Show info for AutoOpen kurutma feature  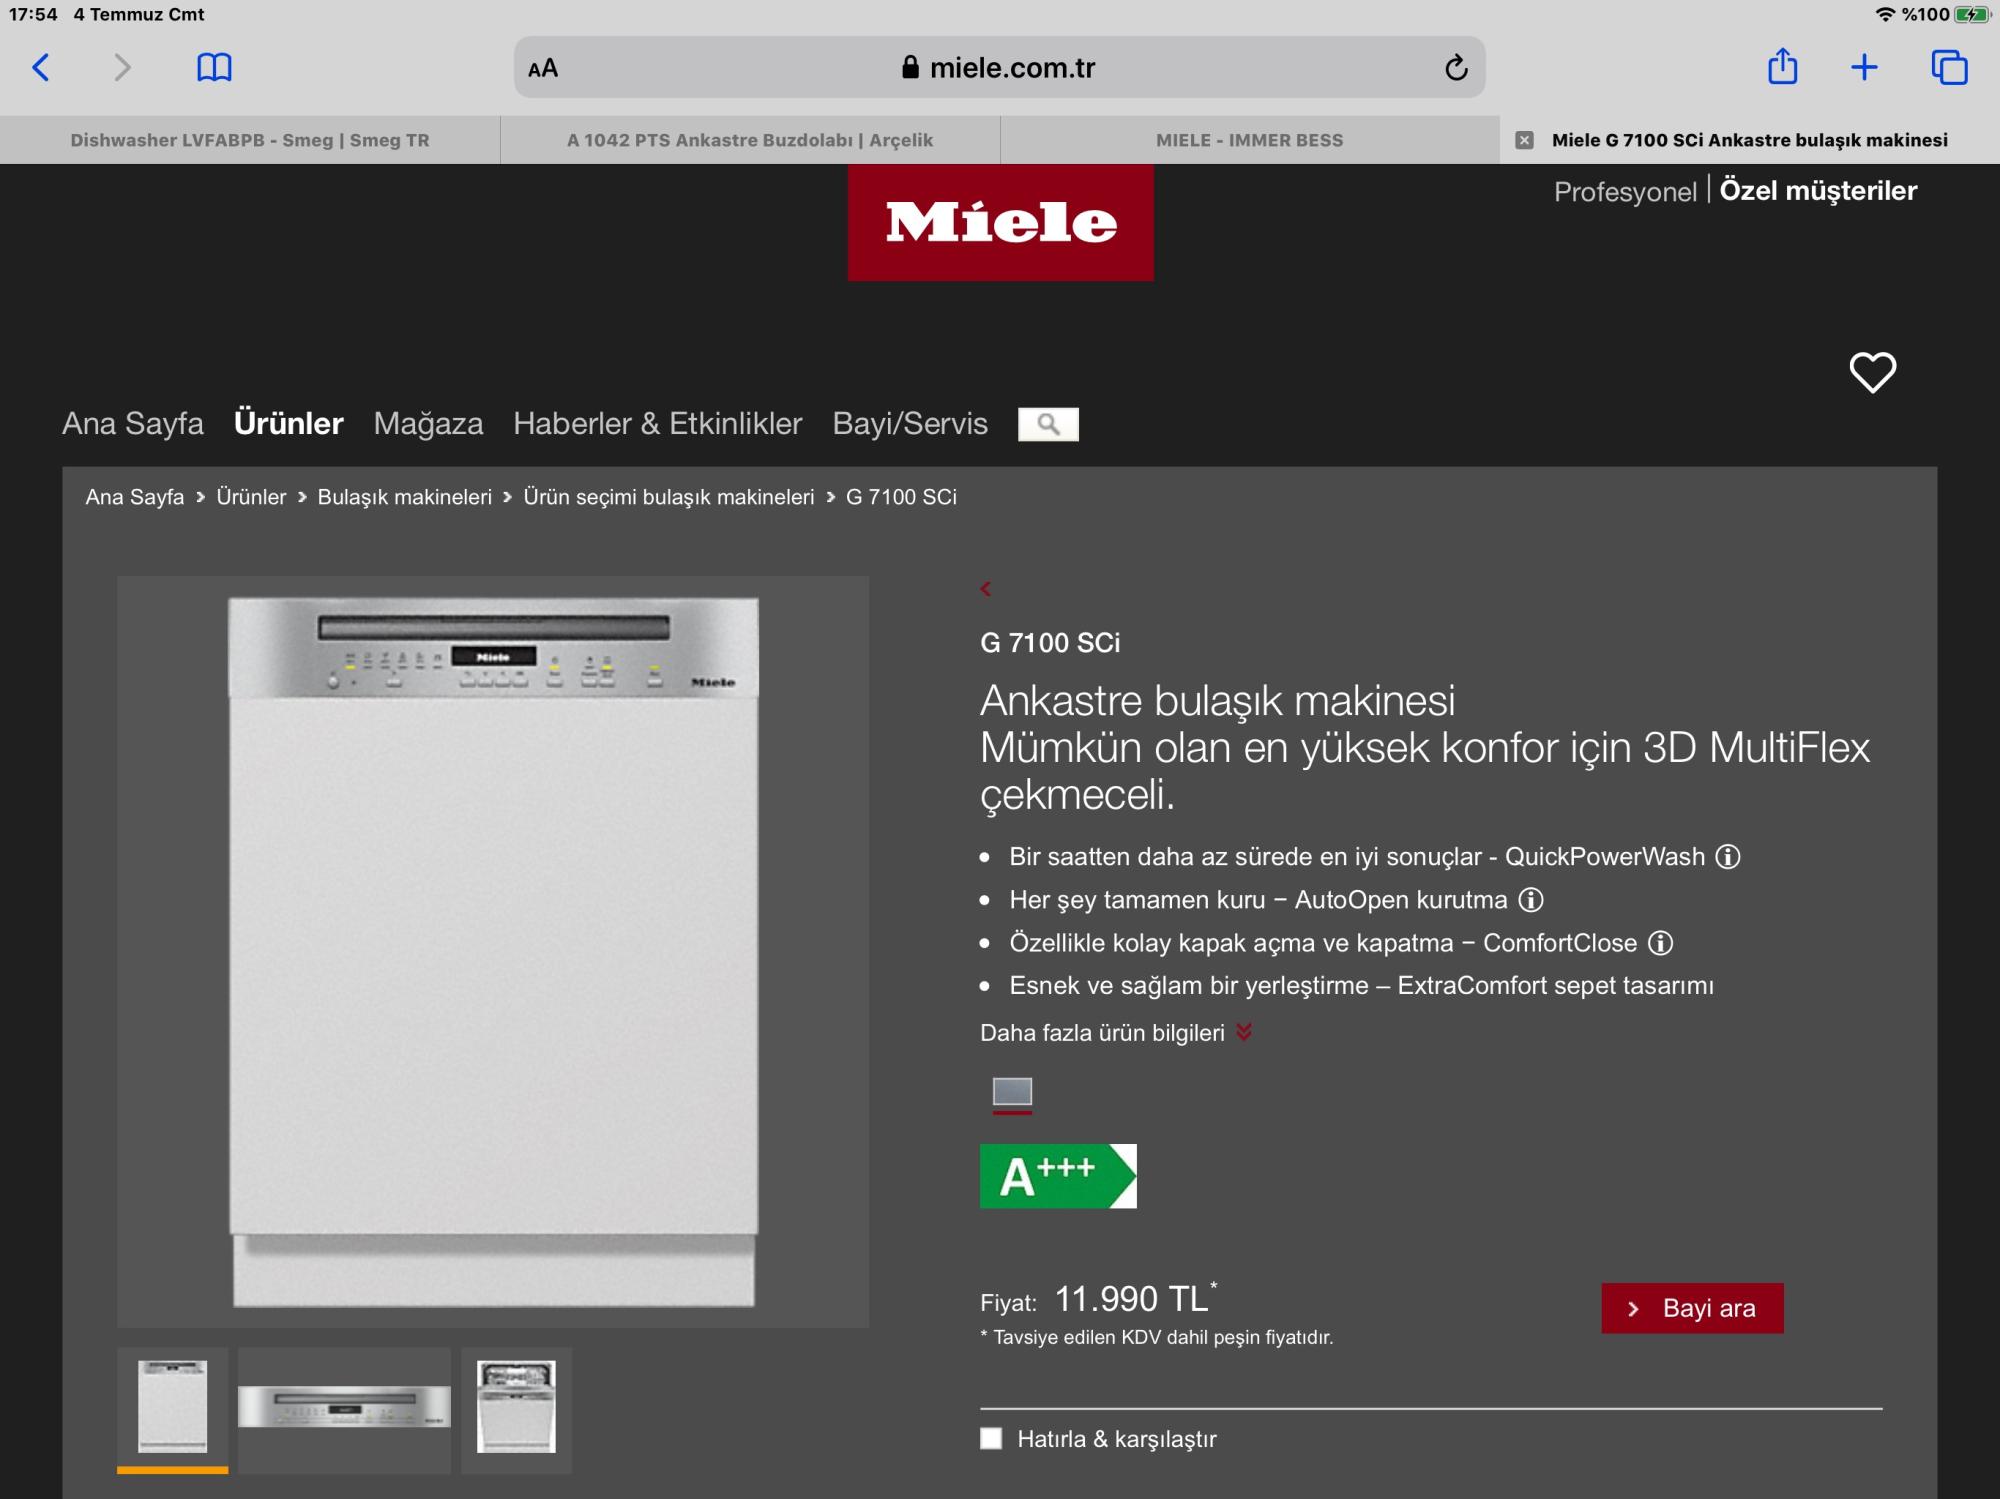(1531, 900)
